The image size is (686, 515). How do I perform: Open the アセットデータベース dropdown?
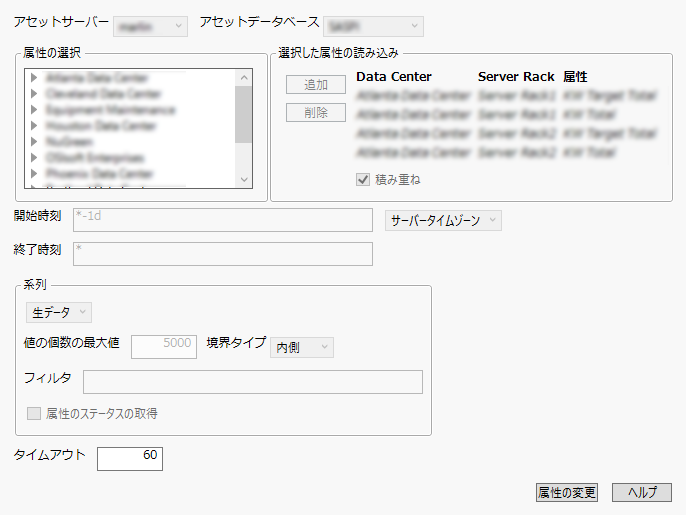click(373, 27)
